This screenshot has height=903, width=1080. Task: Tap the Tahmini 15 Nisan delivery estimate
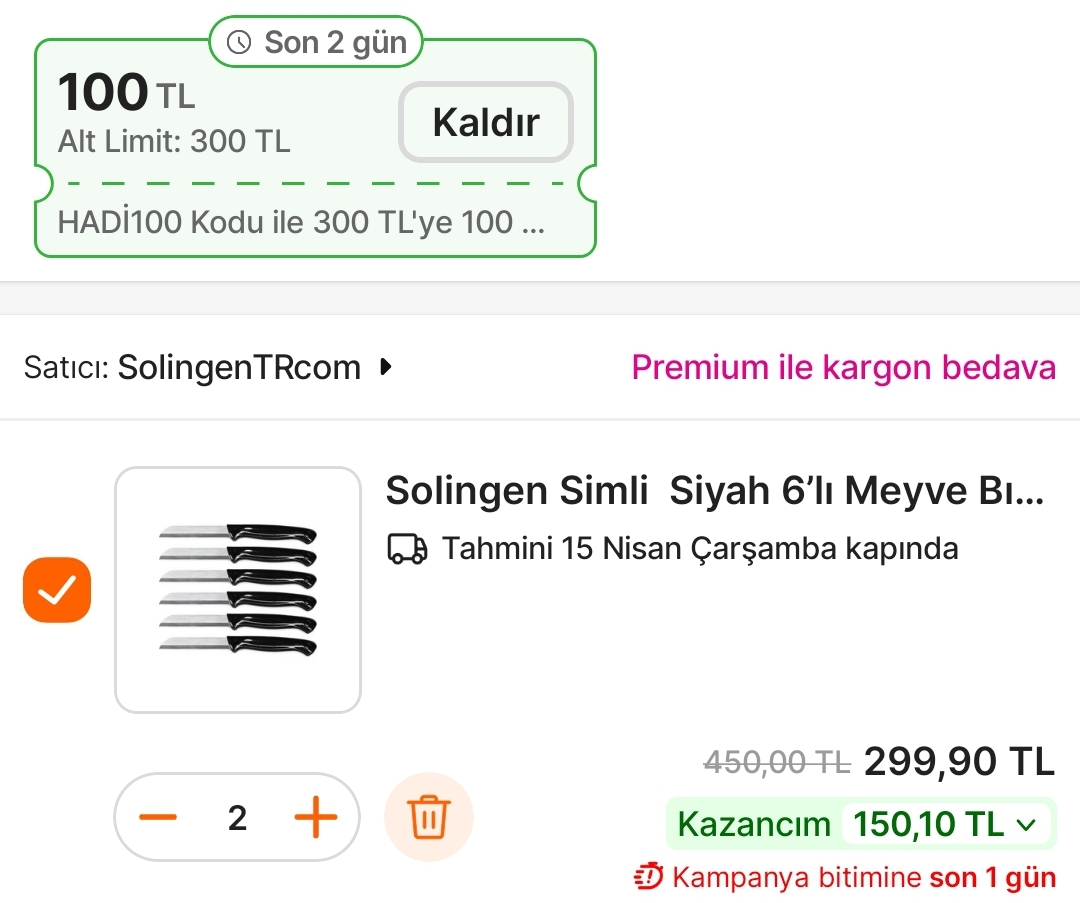pyautogui.click(x=700, y=549)
